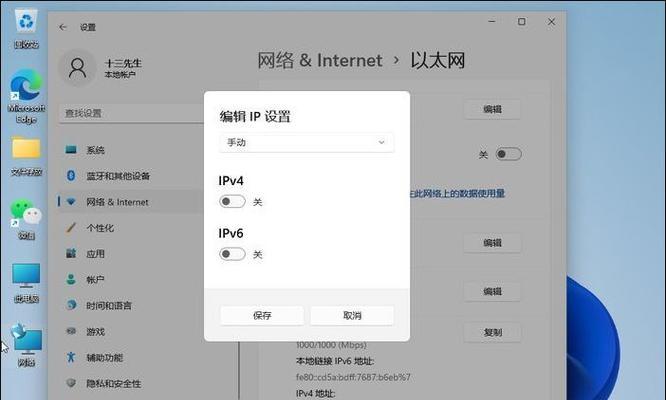Click the 查找设置 search field

[x=132, y=113]
